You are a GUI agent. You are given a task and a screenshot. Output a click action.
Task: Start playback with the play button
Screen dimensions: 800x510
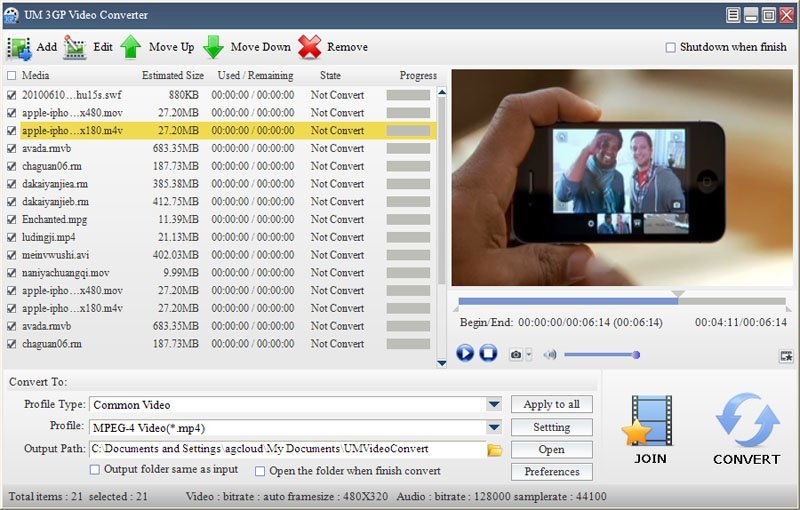pyautogui.click(x=465, y=353)
